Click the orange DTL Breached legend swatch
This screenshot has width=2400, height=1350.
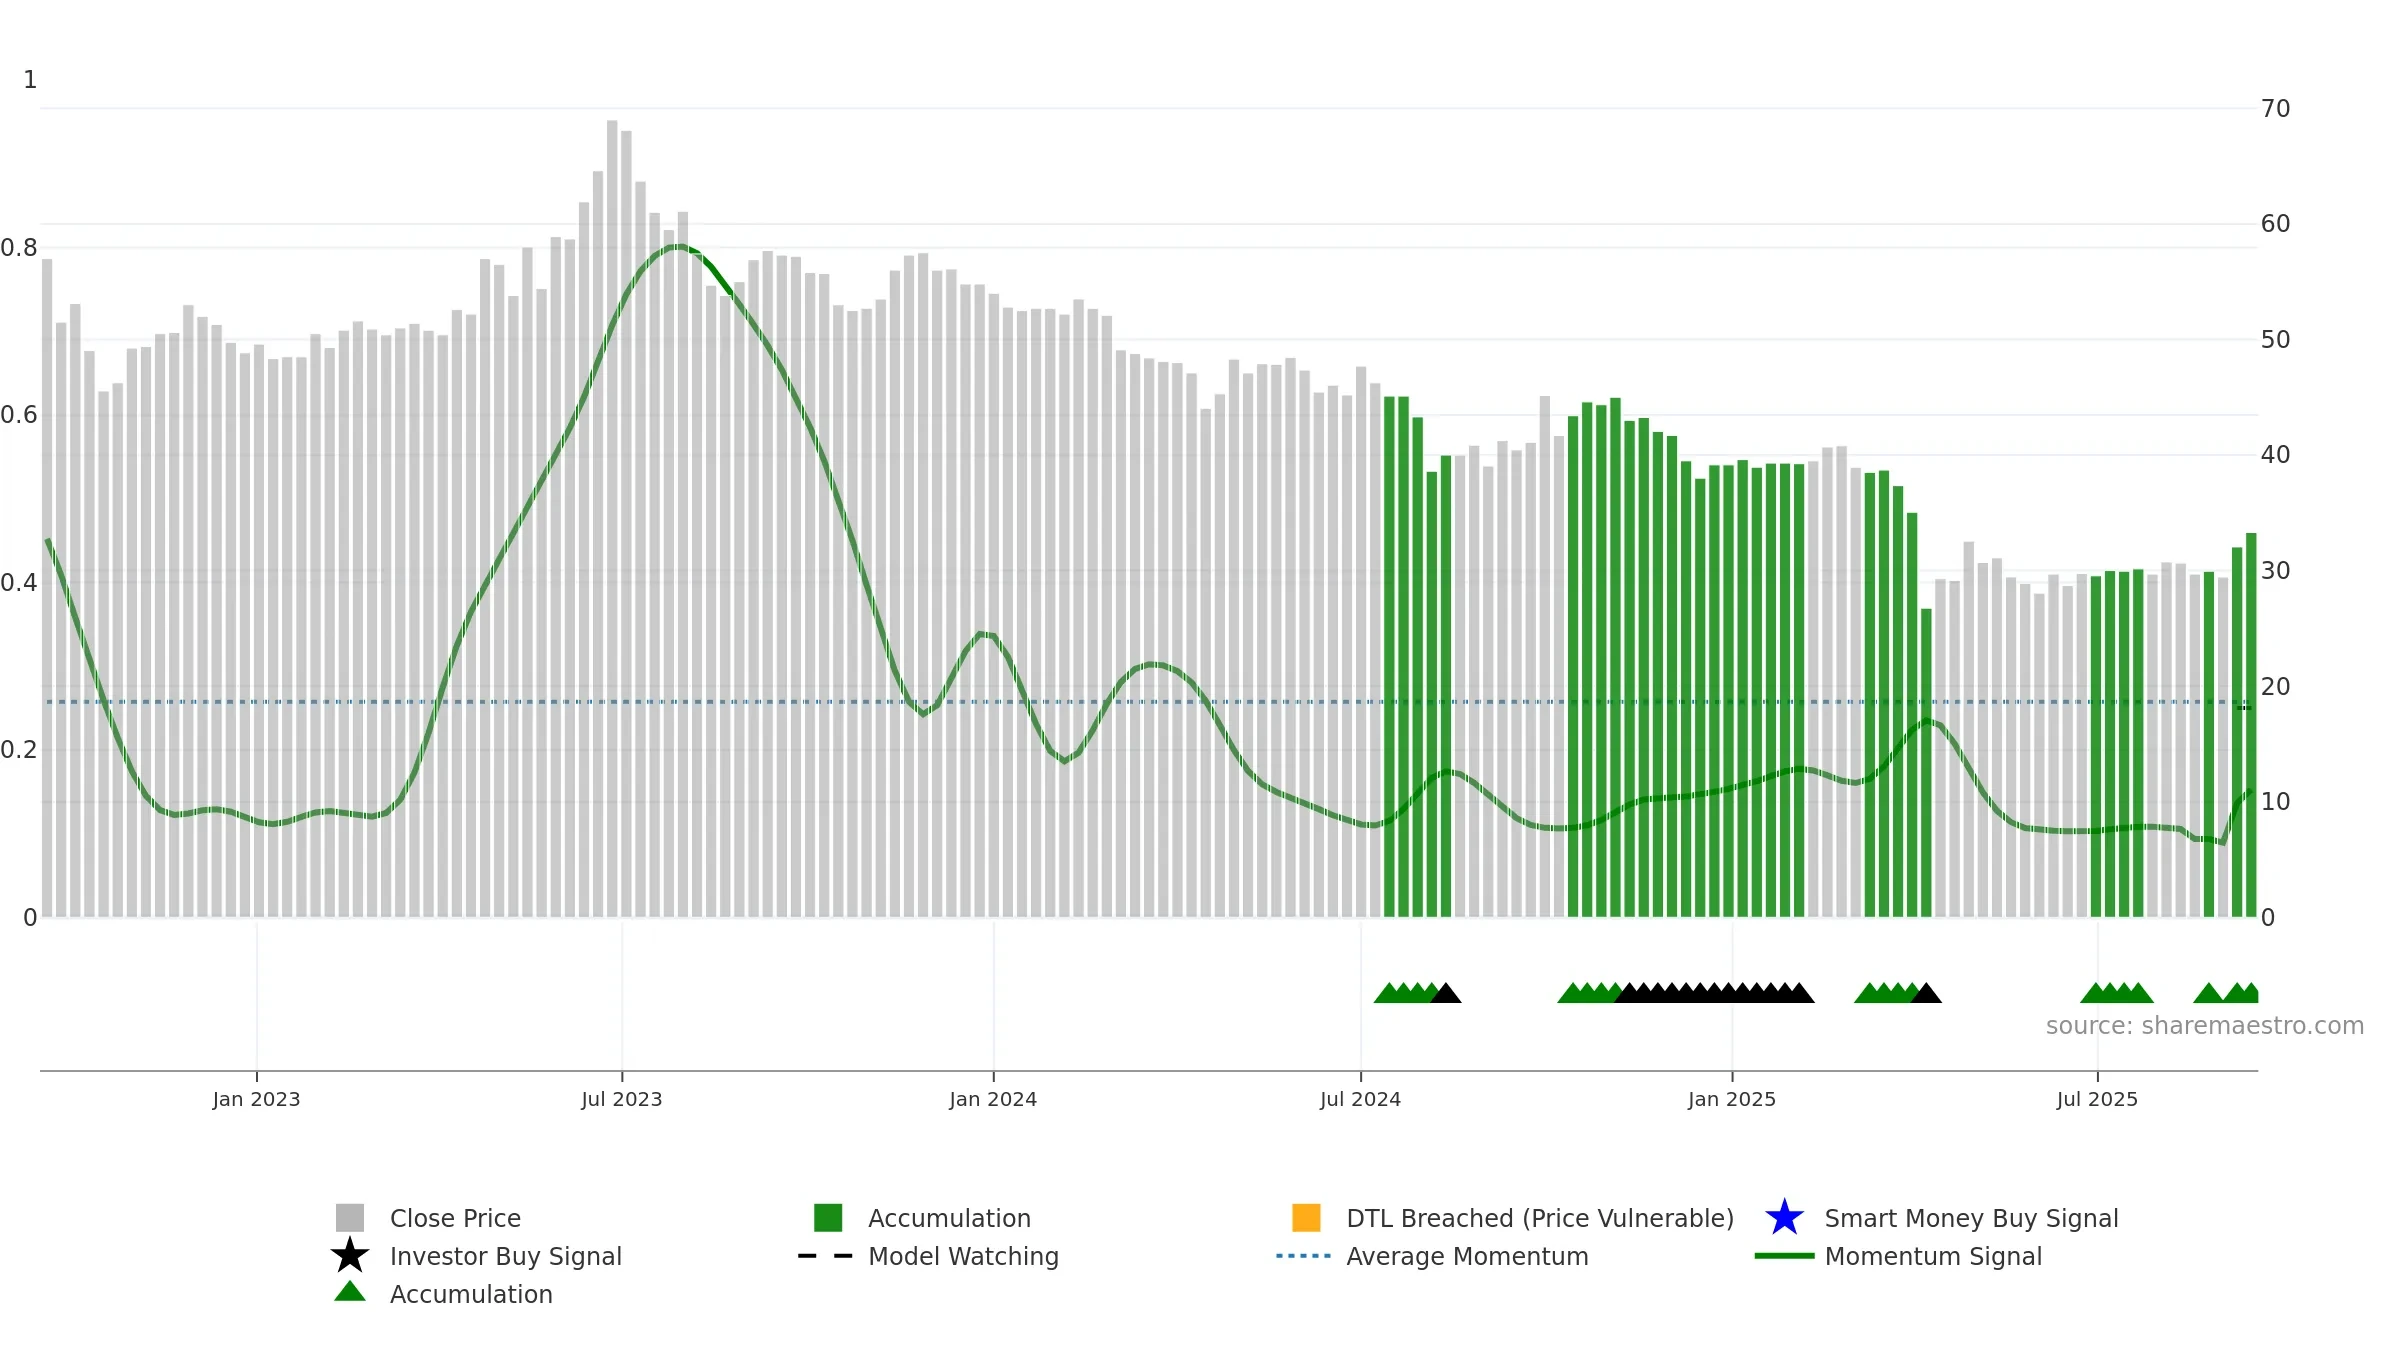[1306, 1218]
